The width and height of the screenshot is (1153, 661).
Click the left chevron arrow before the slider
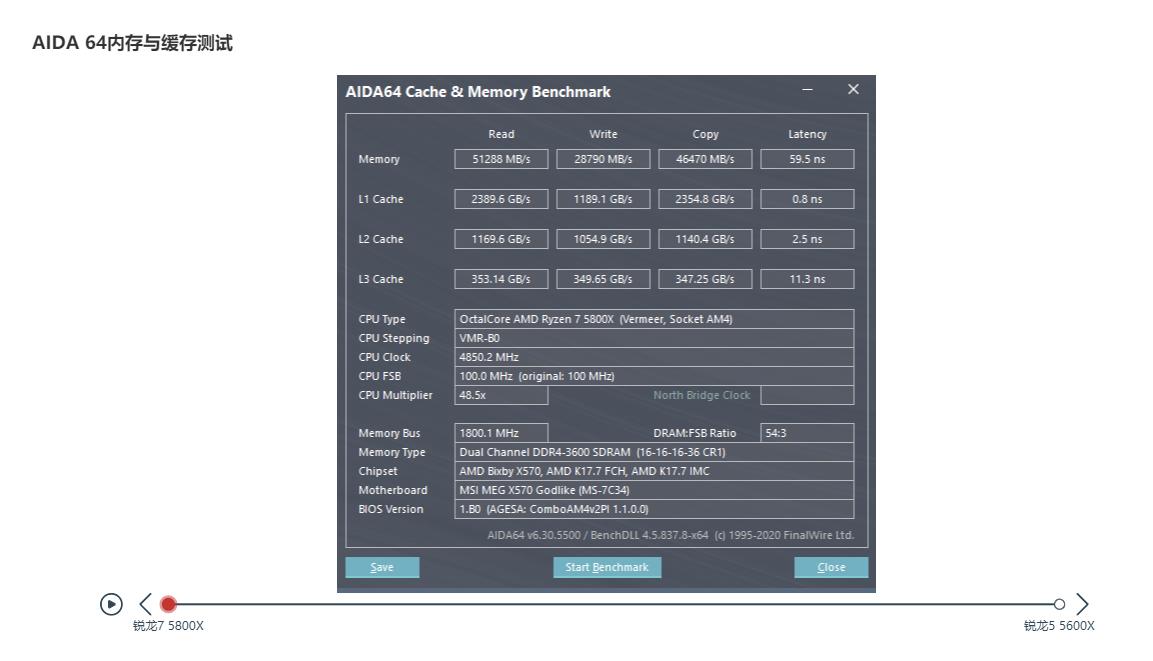[144, 604]
